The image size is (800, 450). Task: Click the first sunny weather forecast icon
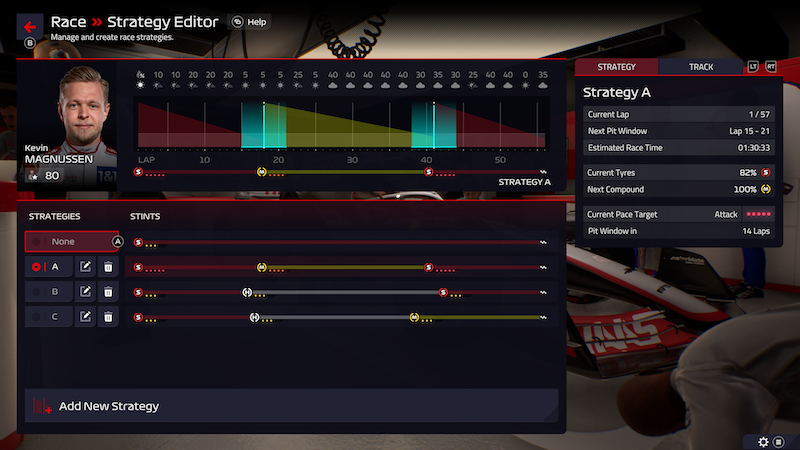tap(141, 85)
